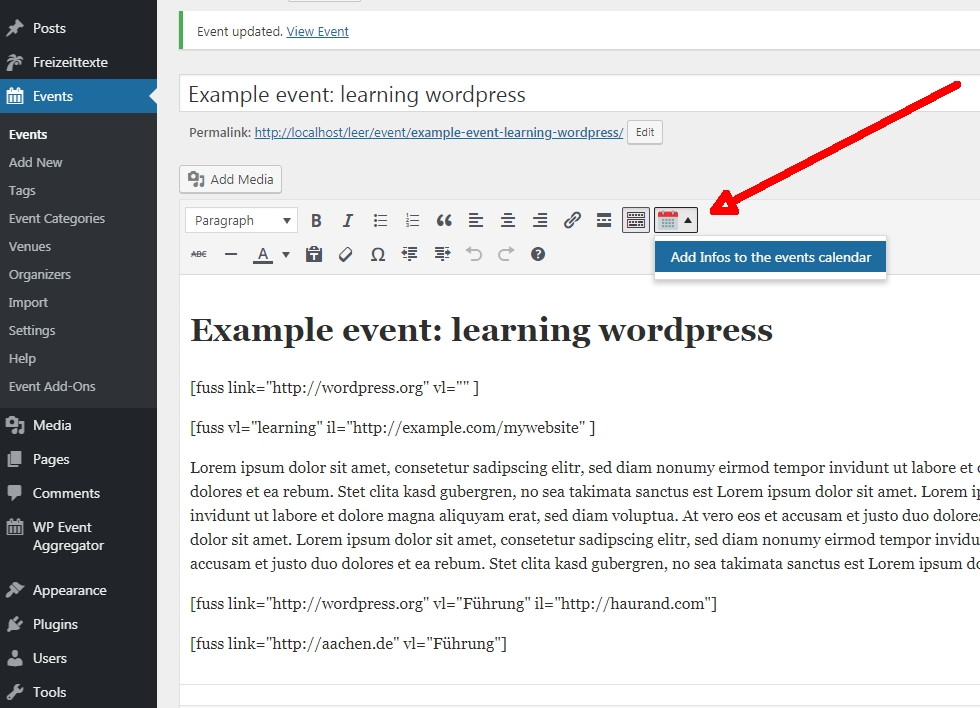This screenshot has width=980, height=708.
Task: Open the View Event link
Action: [318, 32]
